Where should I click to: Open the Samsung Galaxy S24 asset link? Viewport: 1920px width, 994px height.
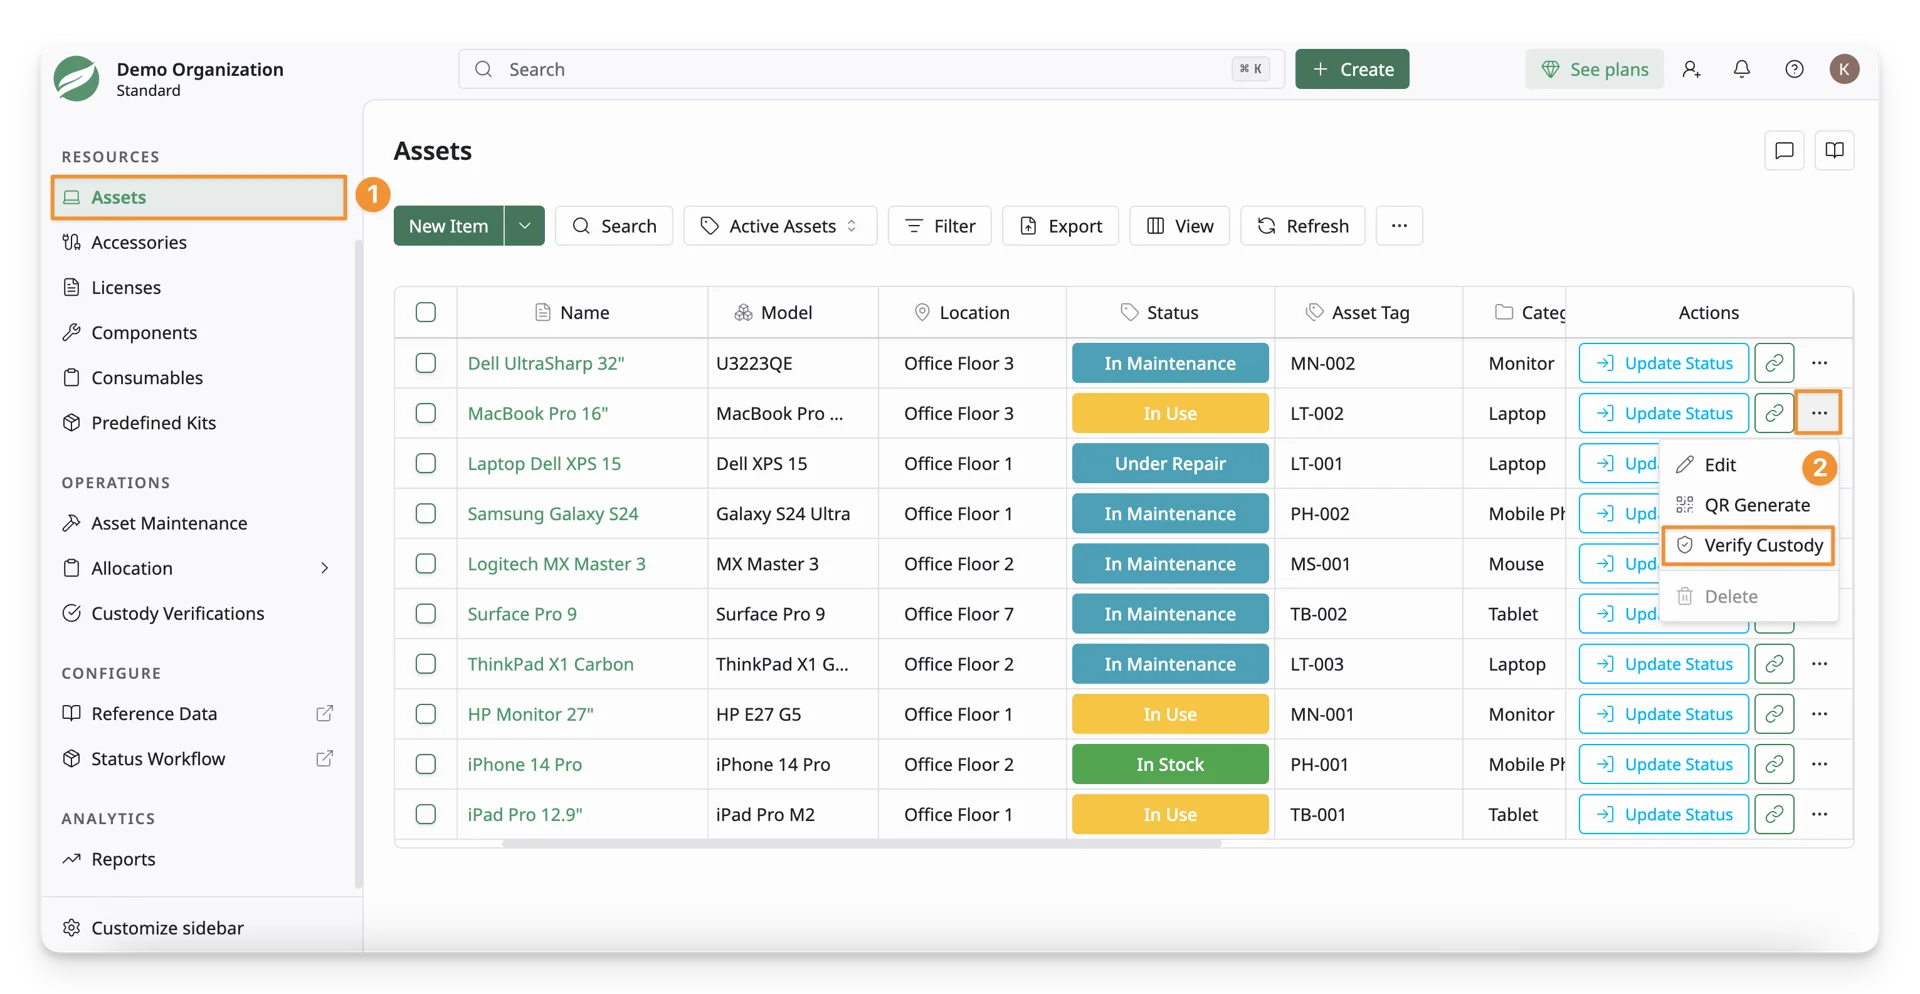click(553, 513)
